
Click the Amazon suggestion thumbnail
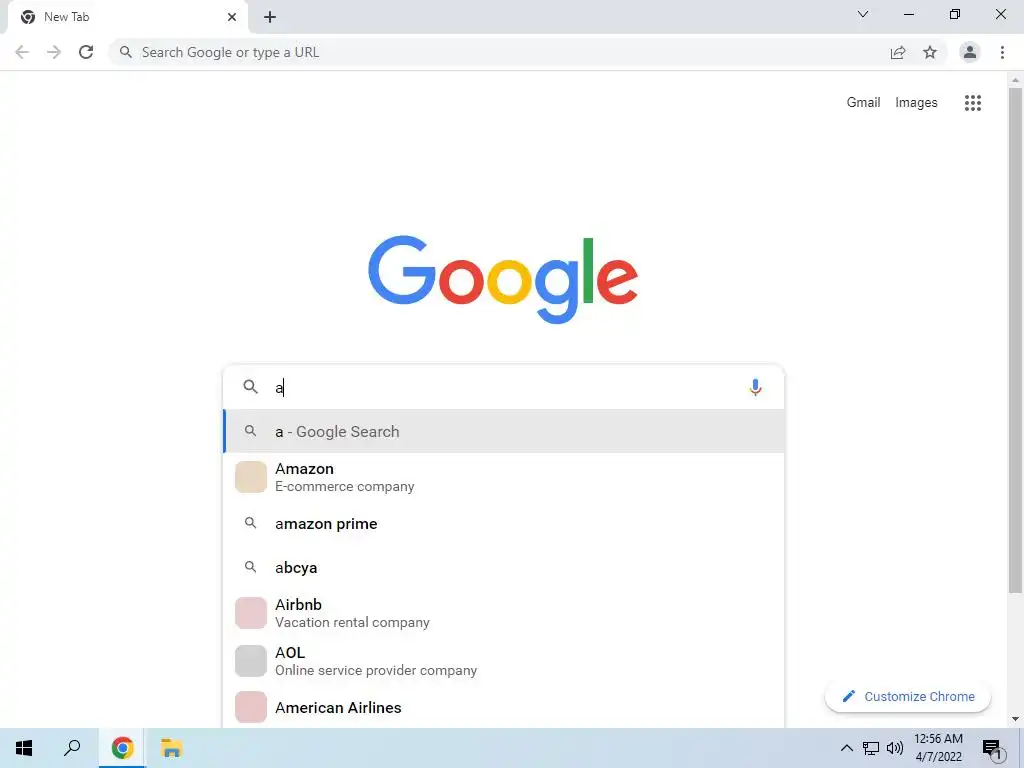251,477
